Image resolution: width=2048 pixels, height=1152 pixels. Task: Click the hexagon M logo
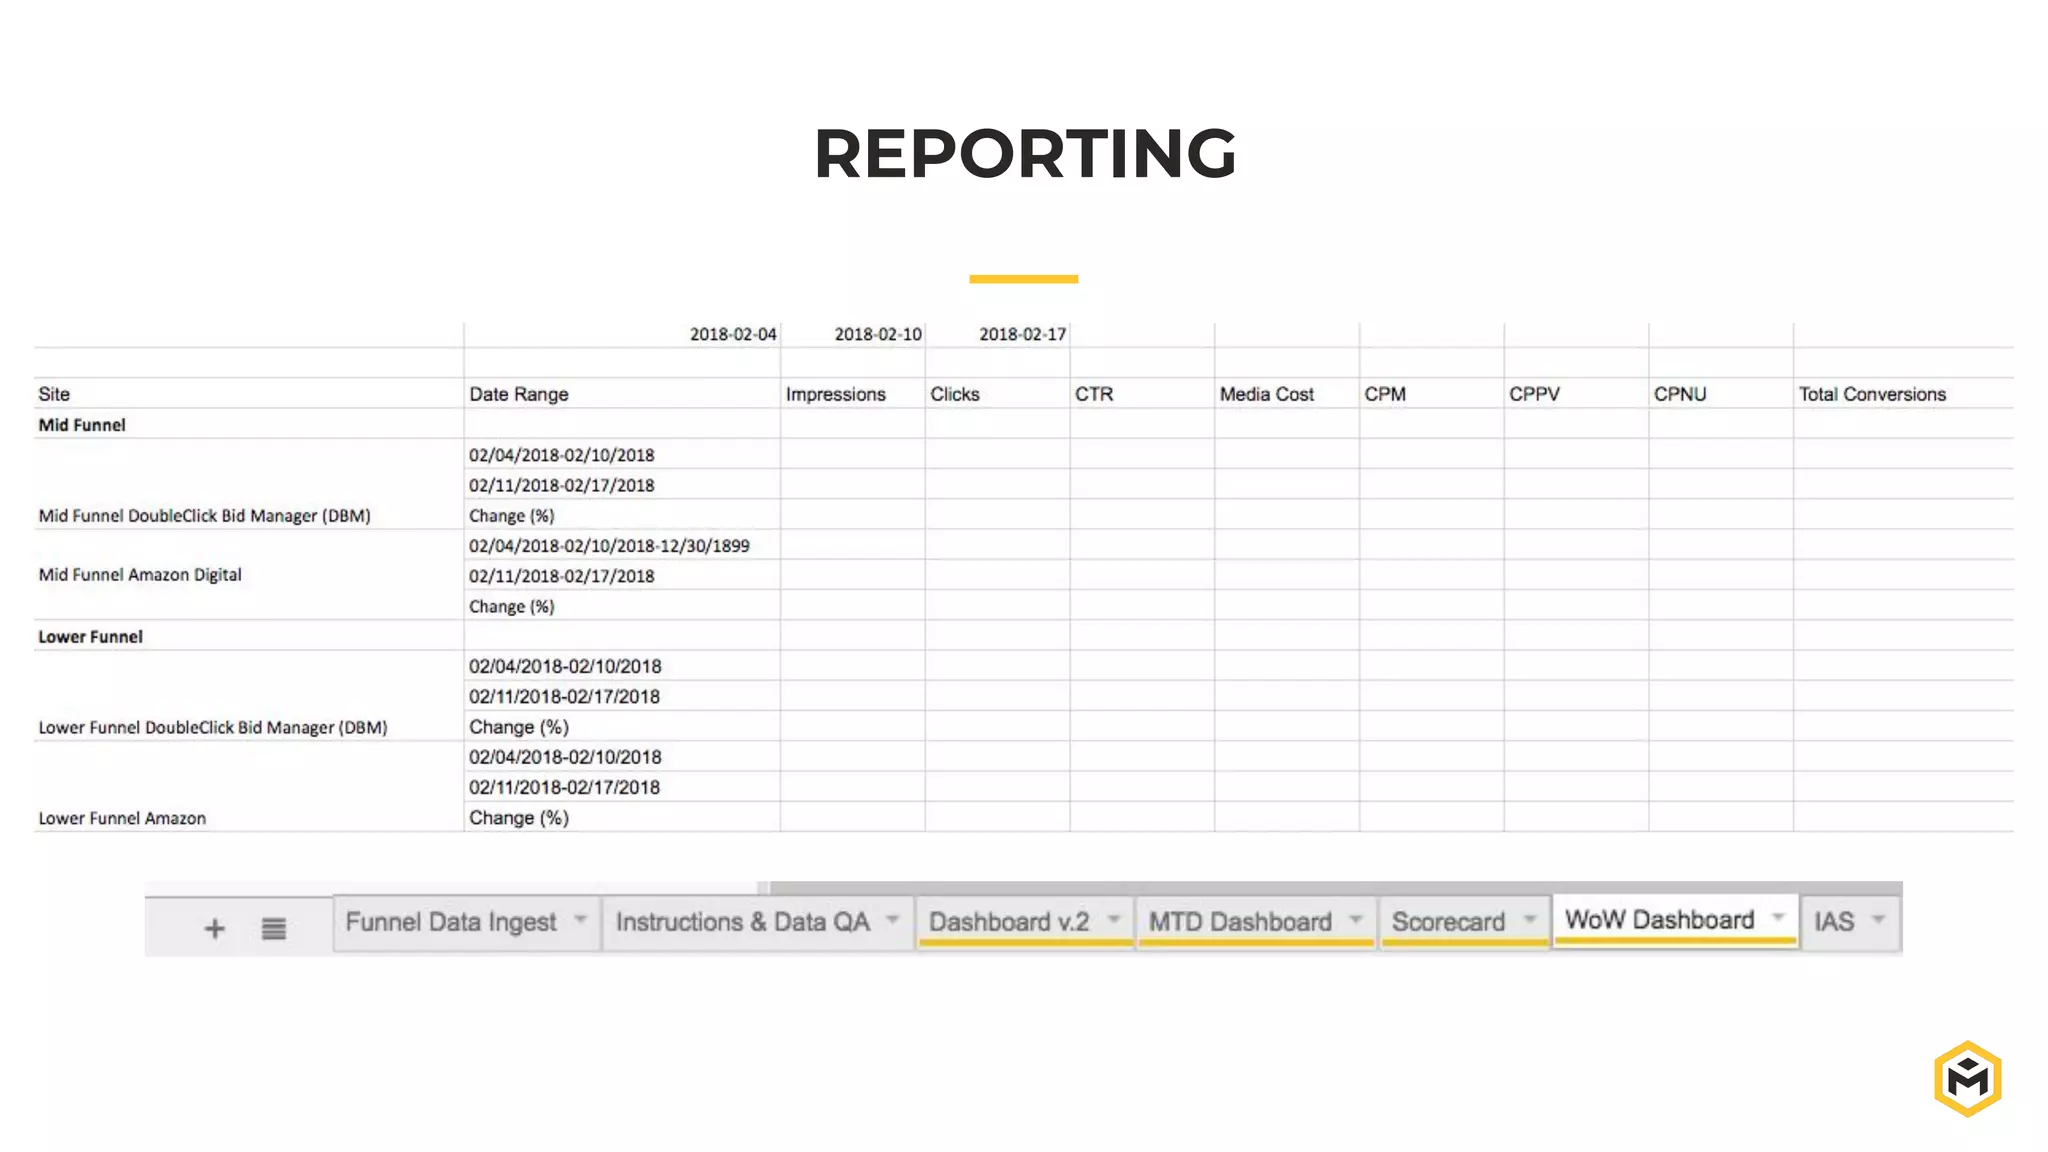pos(1967,1078)
